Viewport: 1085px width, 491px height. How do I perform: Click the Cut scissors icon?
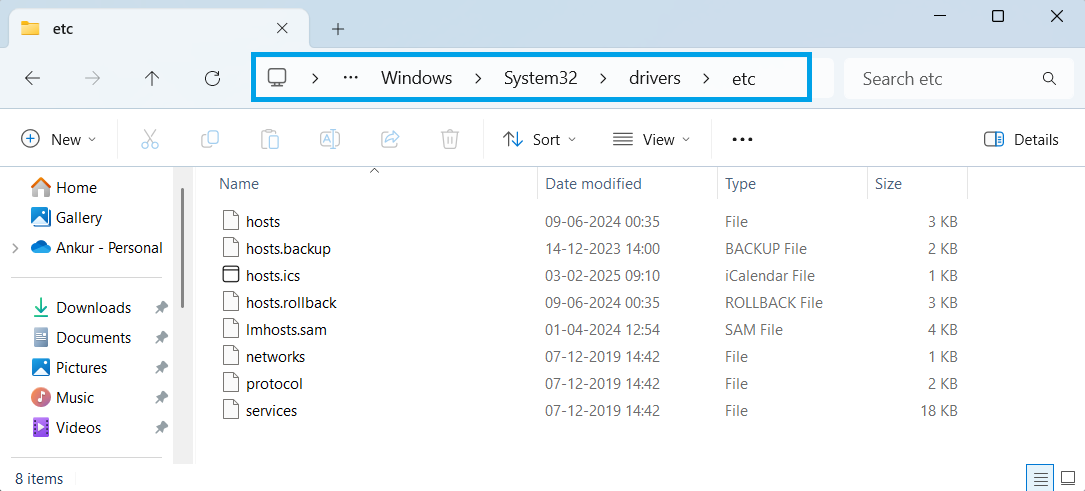150,140
